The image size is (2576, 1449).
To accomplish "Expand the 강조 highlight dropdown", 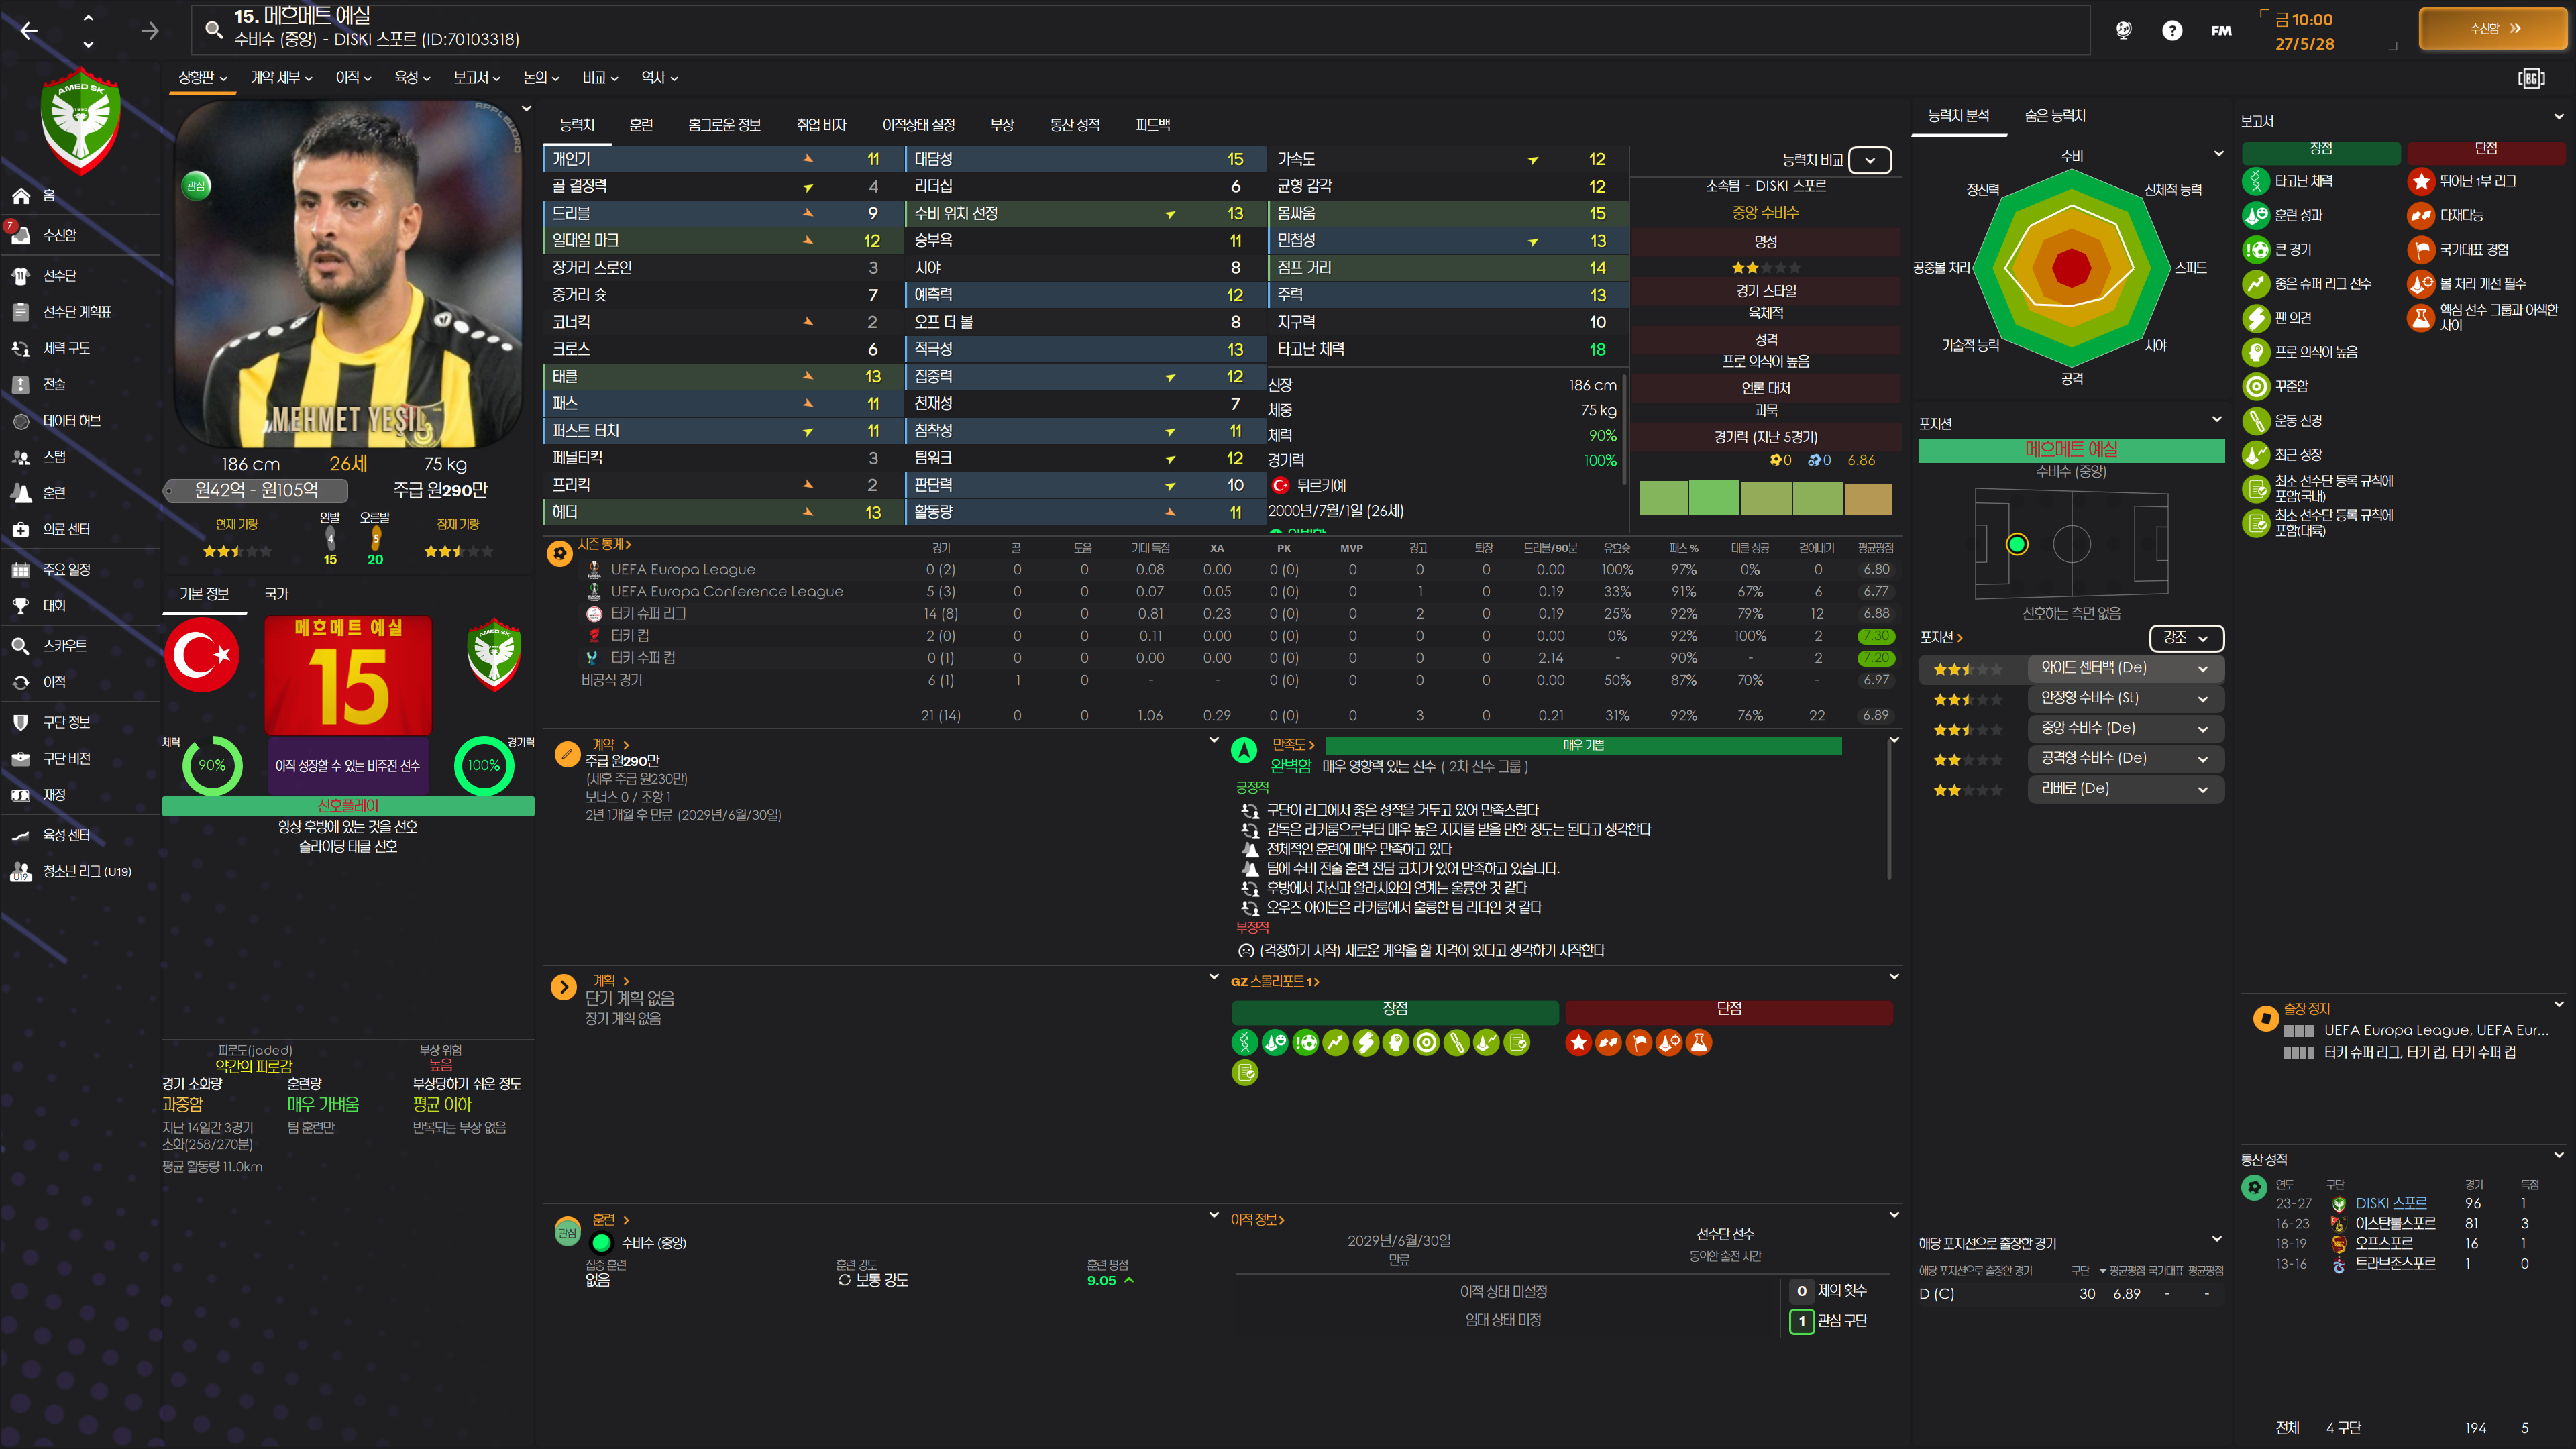I will (x=2186, y=637).
